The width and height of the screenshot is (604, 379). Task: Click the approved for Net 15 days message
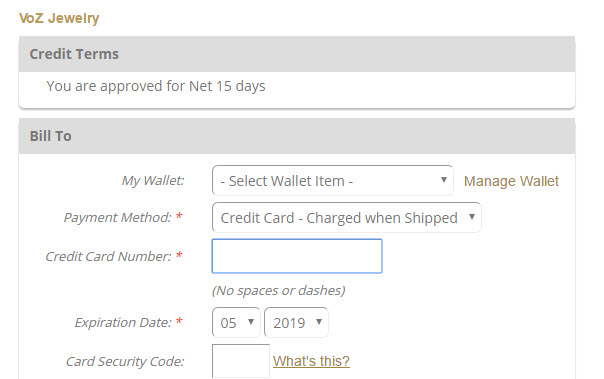click(156, 86)
